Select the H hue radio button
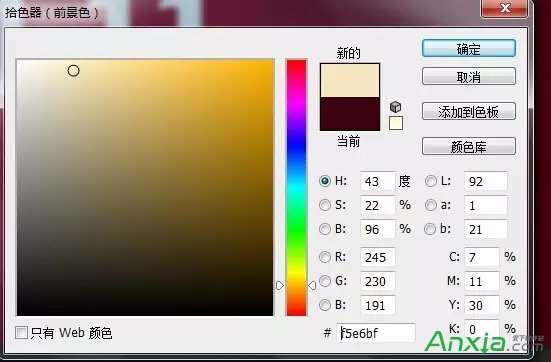This screenshot has height=362, width=551. point(325,181)
